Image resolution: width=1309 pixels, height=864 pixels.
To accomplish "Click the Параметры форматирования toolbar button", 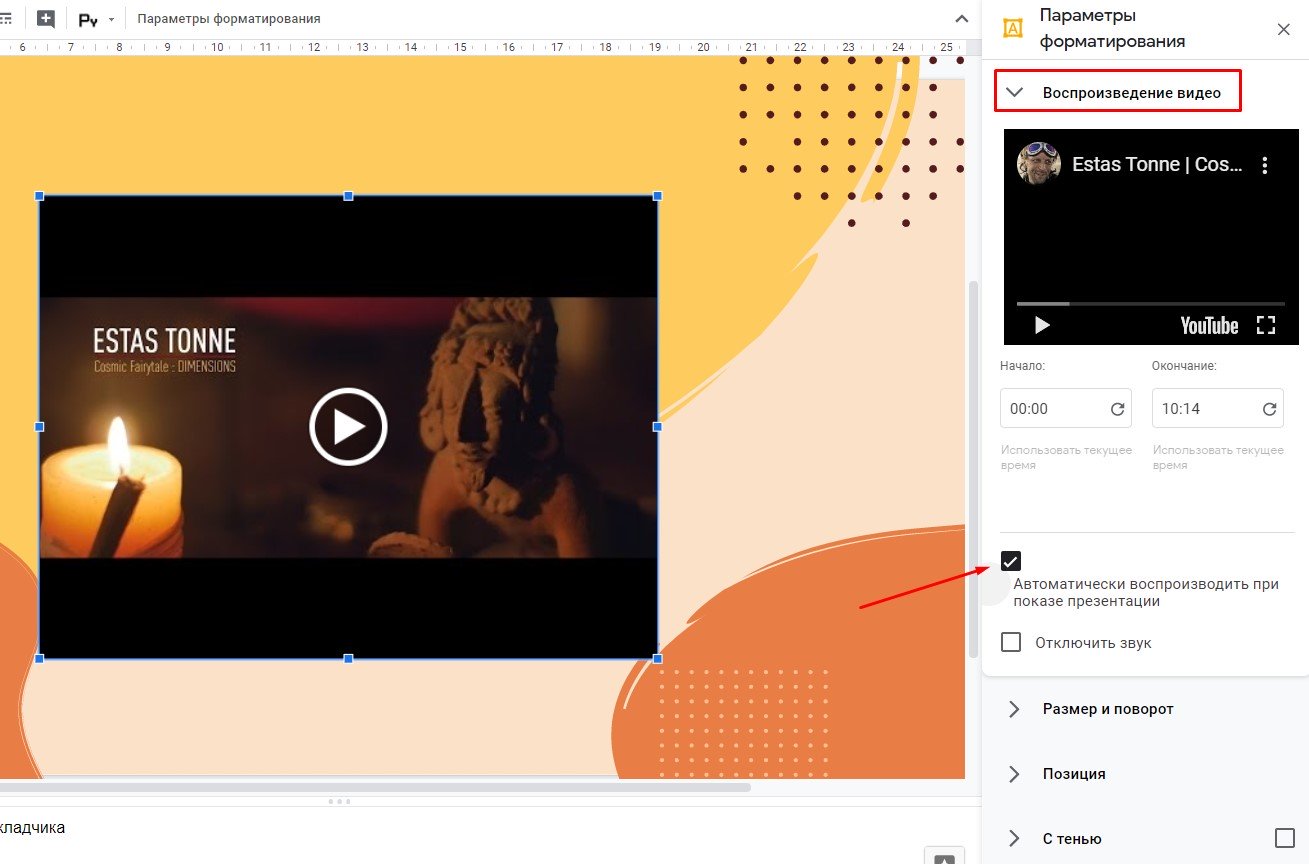I will coord(229,19).
